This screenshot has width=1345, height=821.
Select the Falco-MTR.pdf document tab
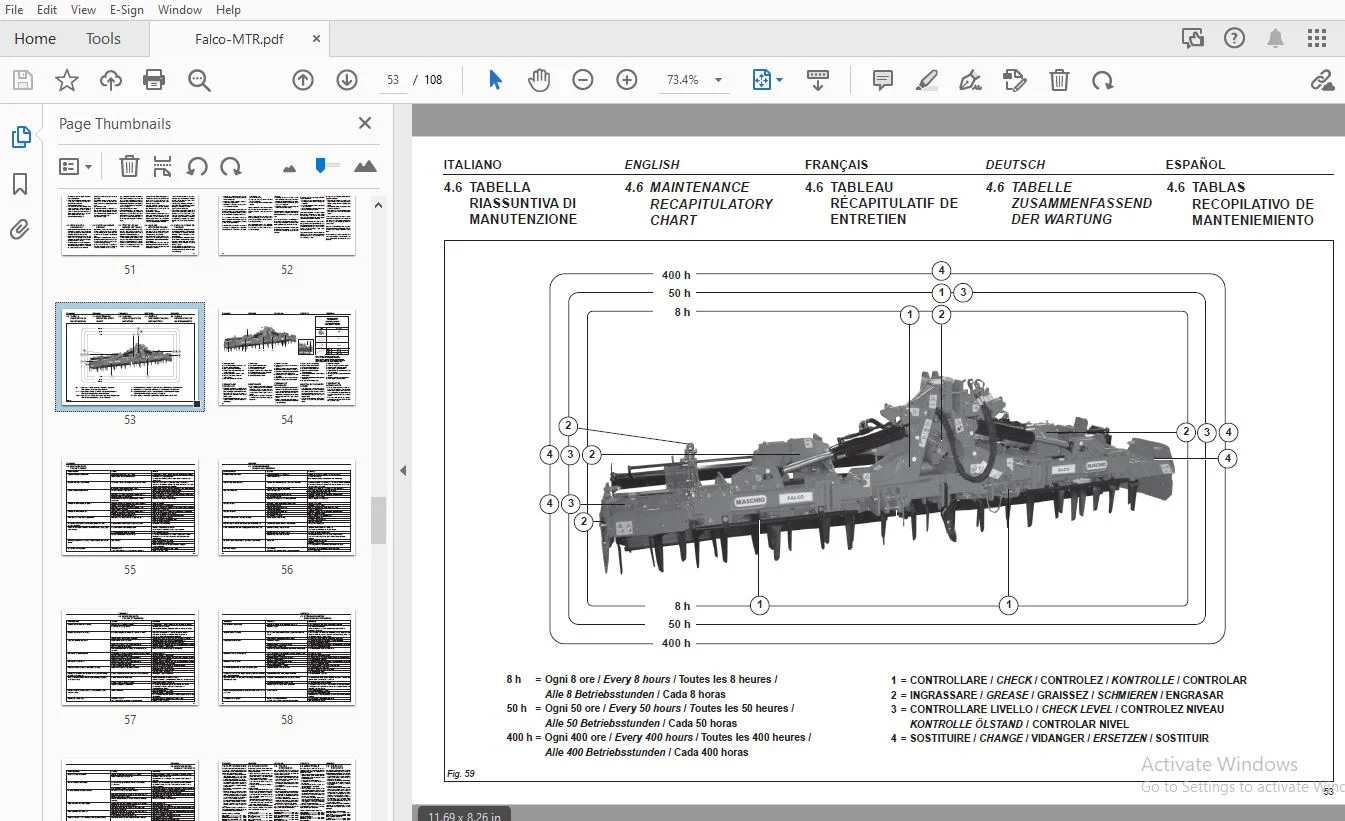(x=239, y=39)
